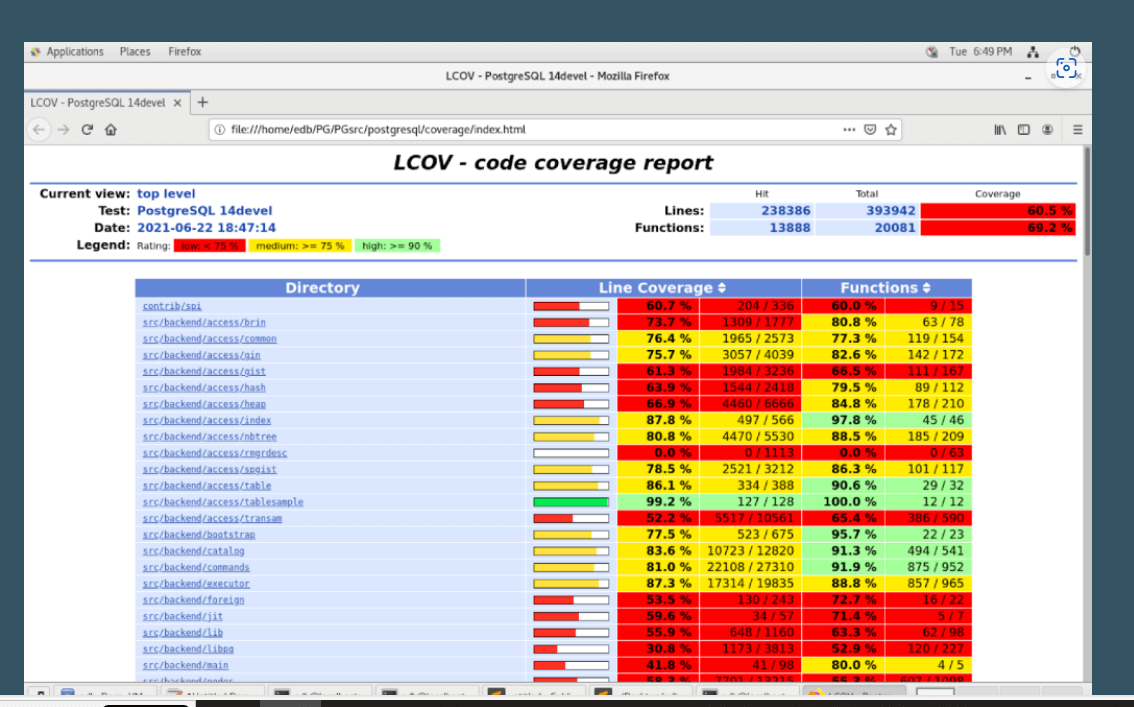The width and height of the screenshot is (1134, 707).
Task: Open page actions three-dot menu
Action: [849, 129]
